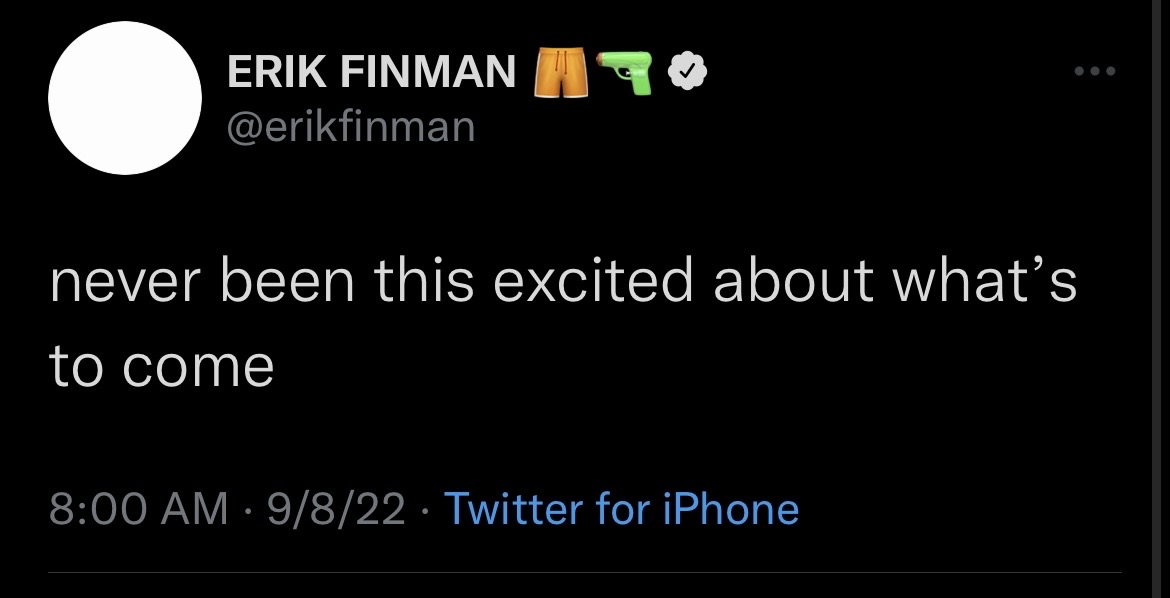Open the white circular profile avatar
This screenshot has height=598, width=1170.
(124, 98)
